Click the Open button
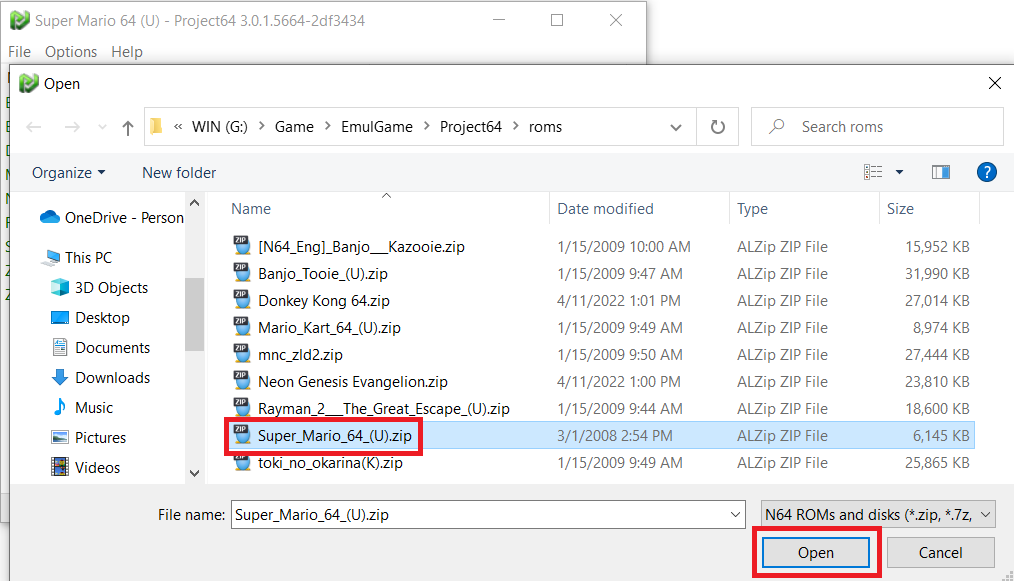The width and height of the screenshot is (1014, 581). point(815,553)
